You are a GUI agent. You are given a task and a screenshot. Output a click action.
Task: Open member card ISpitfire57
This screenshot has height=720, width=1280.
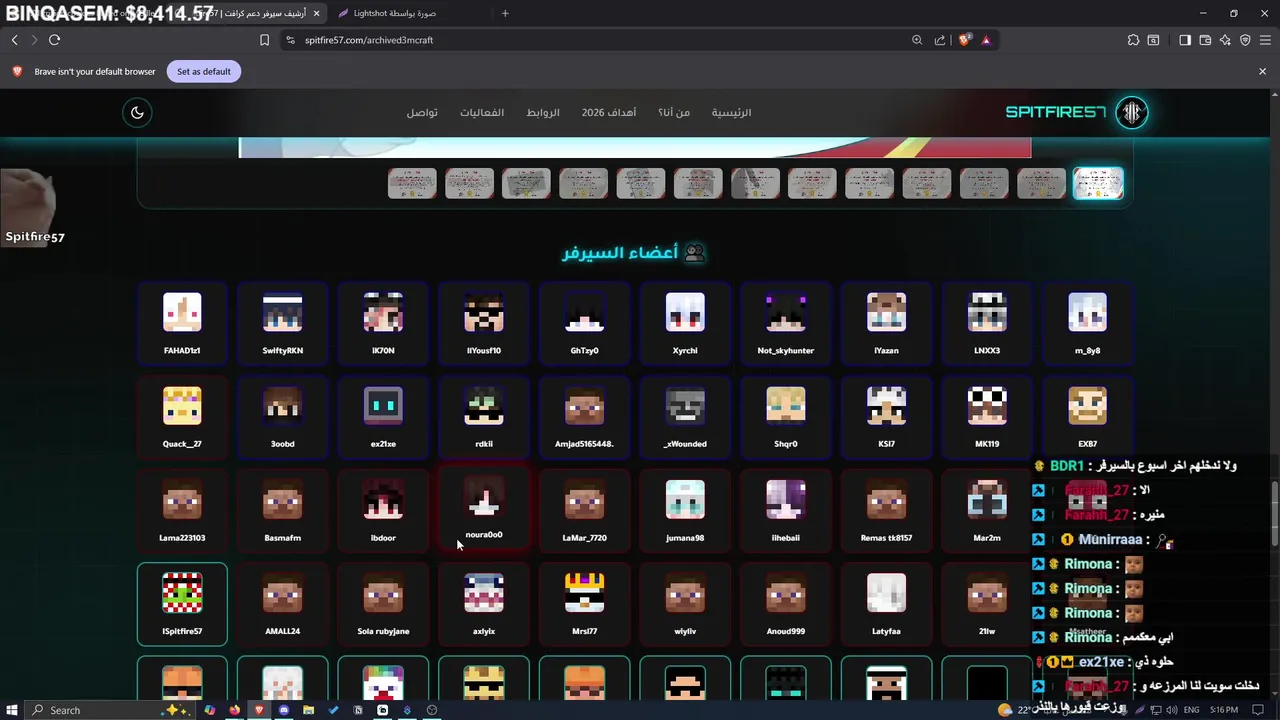182,604
